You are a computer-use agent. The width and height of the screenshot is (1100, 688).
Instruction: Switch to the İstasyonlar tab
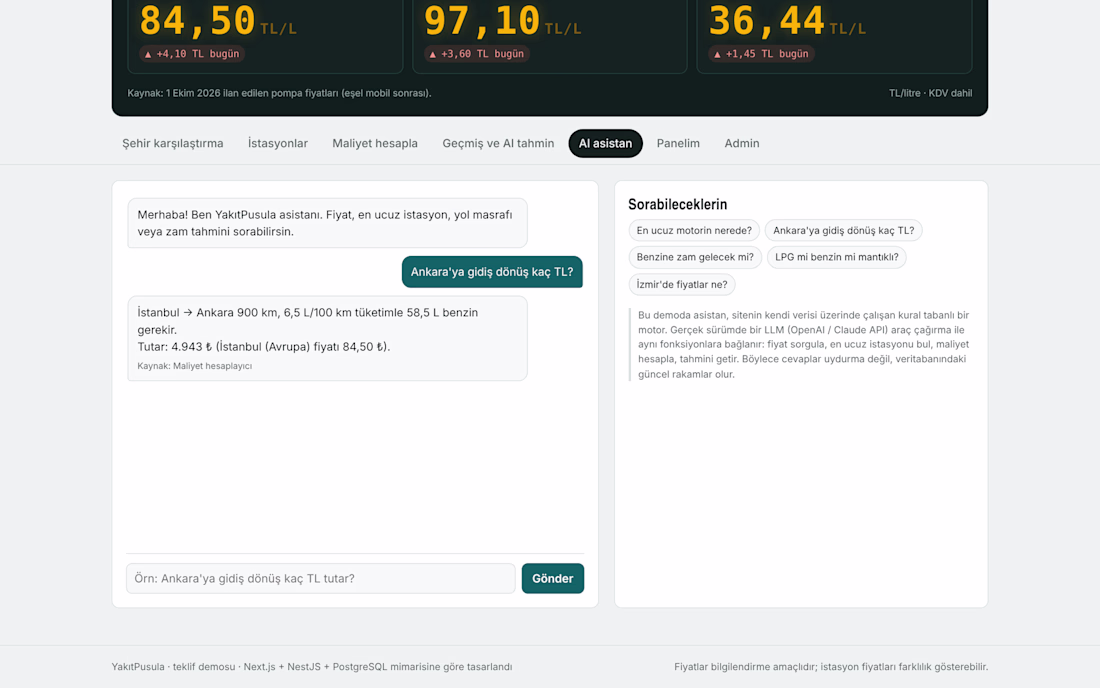pyautogui.click(x=278, y=143)
